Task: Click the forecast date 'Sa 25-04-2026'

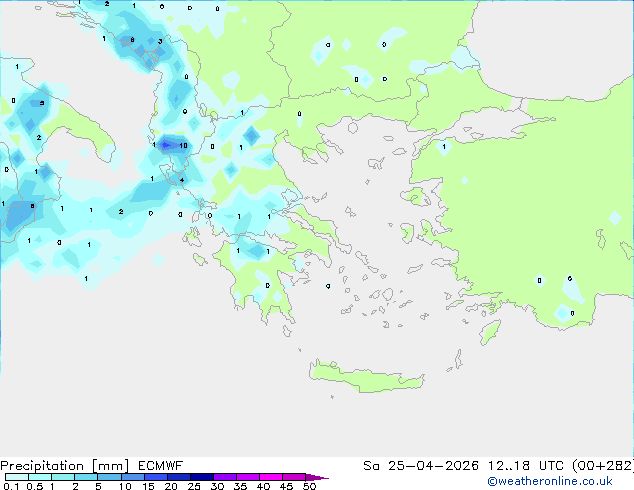Action: [421, 466]
